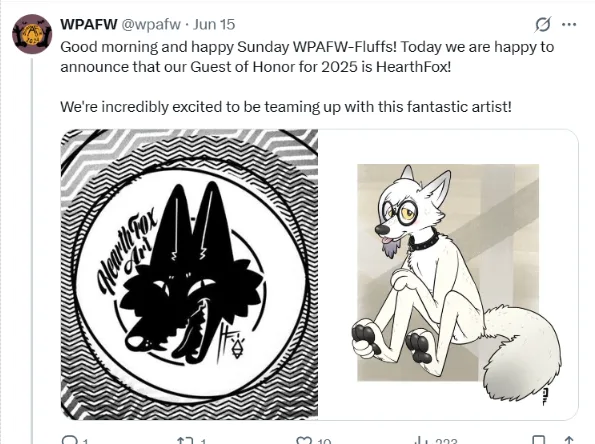Click the reply count next to speech bubble
This screenshot has width=595, height=444.
pyautogui.click(x=85, y=441)
